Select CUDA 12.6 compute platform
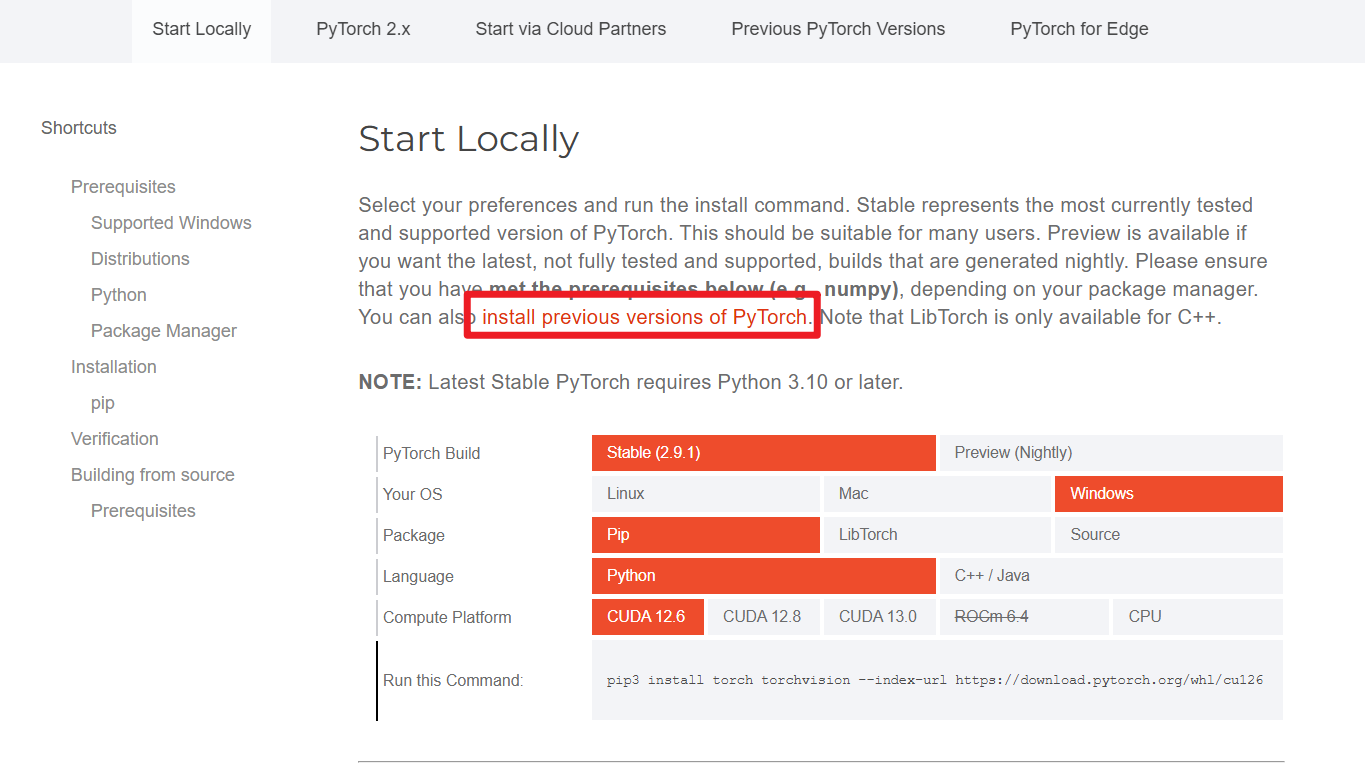 648,617
